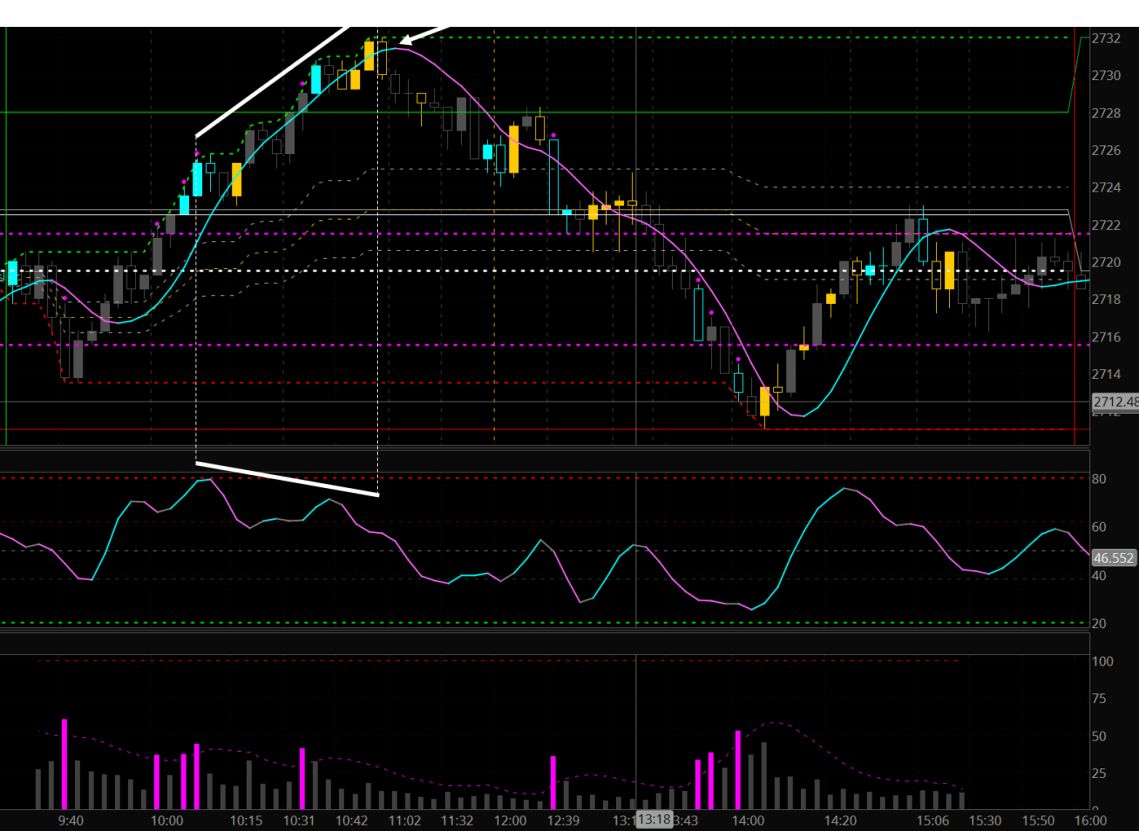The height and width of the screenshot is (831, 1139).
Task: Click the 2720 price axis label
Action: pos(1105,263)
